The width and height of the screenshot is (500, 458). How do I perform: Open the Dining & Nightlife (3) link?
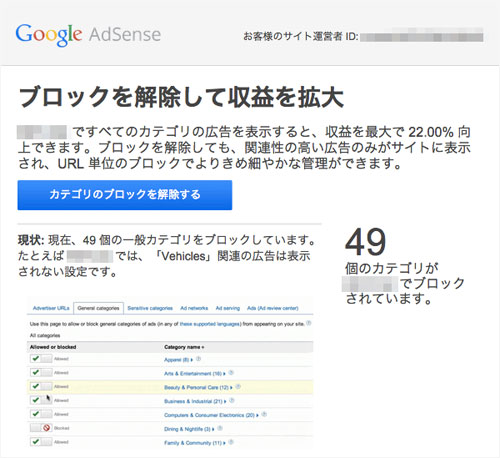187,429
